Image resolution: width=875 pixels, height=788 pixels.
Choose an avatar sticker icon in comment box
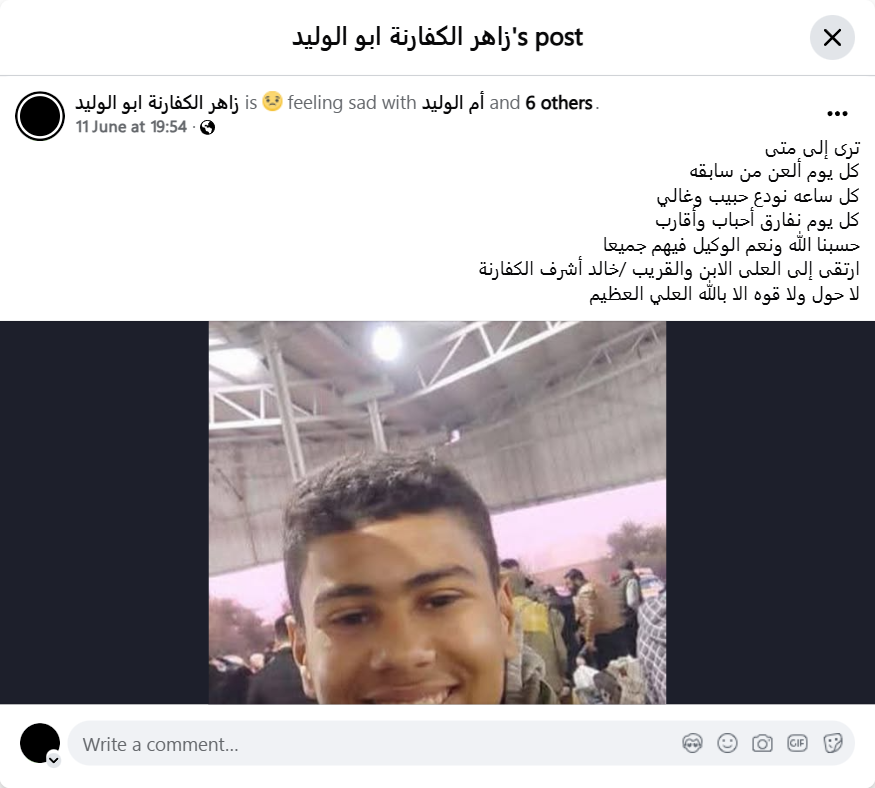(693, 743)
